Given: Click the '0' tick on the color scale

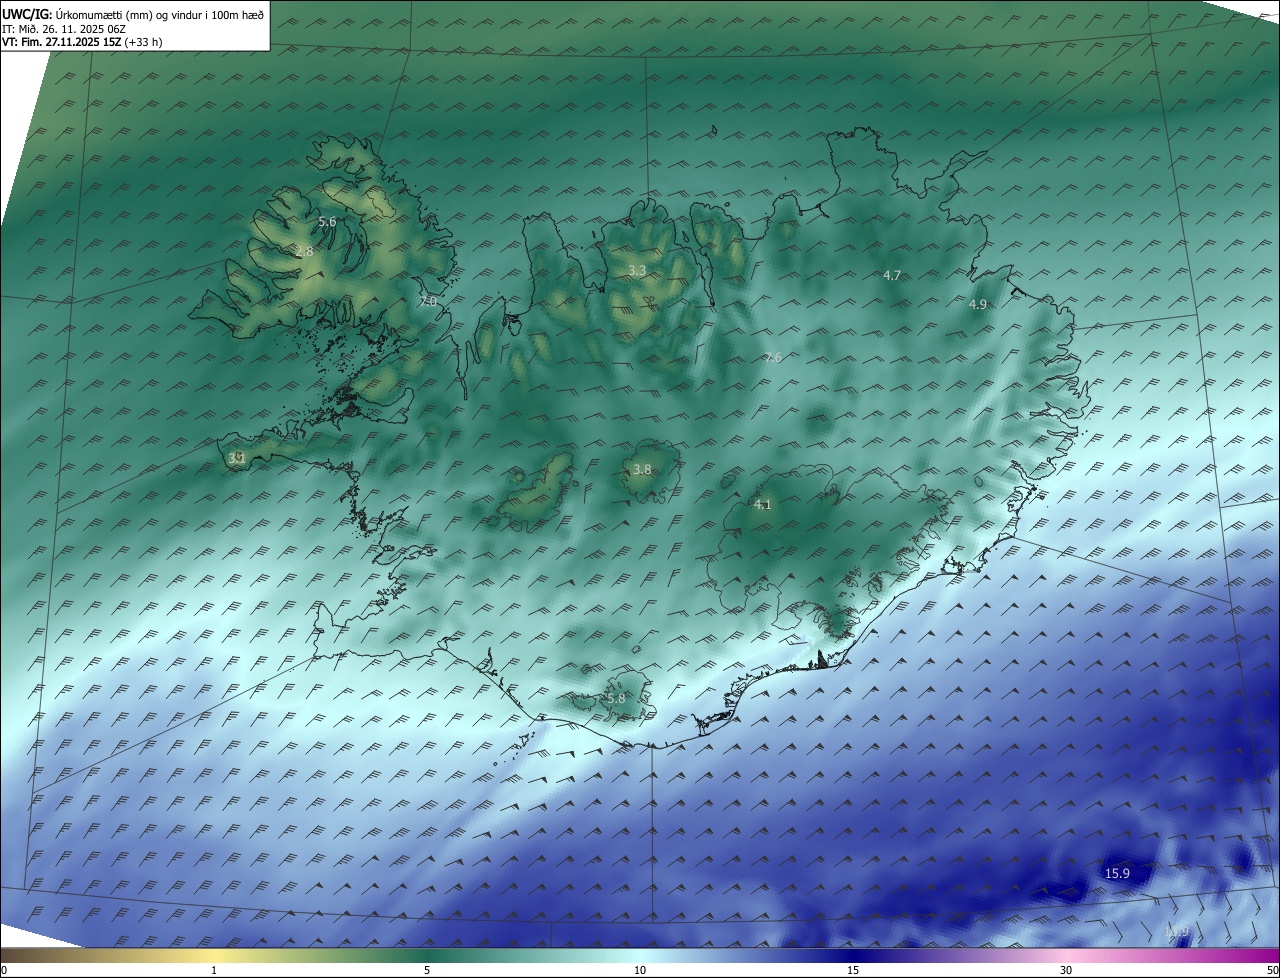Looking at the screenshot, I should (x=4, y=970).
